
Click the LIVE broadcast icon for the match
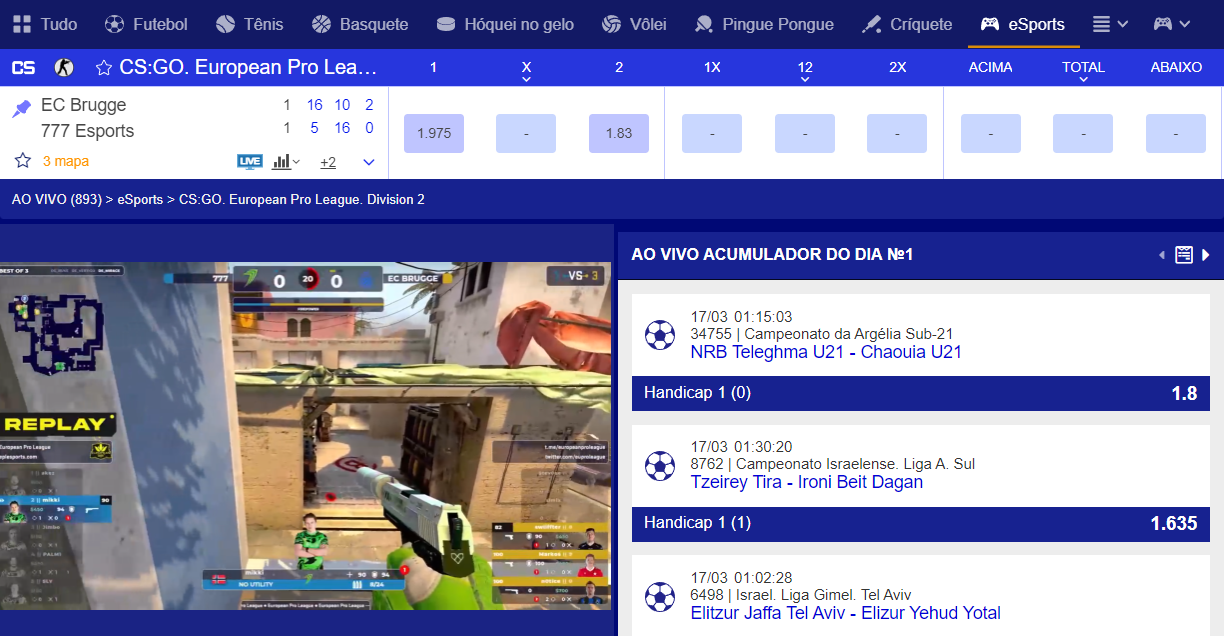click(250, 161)
